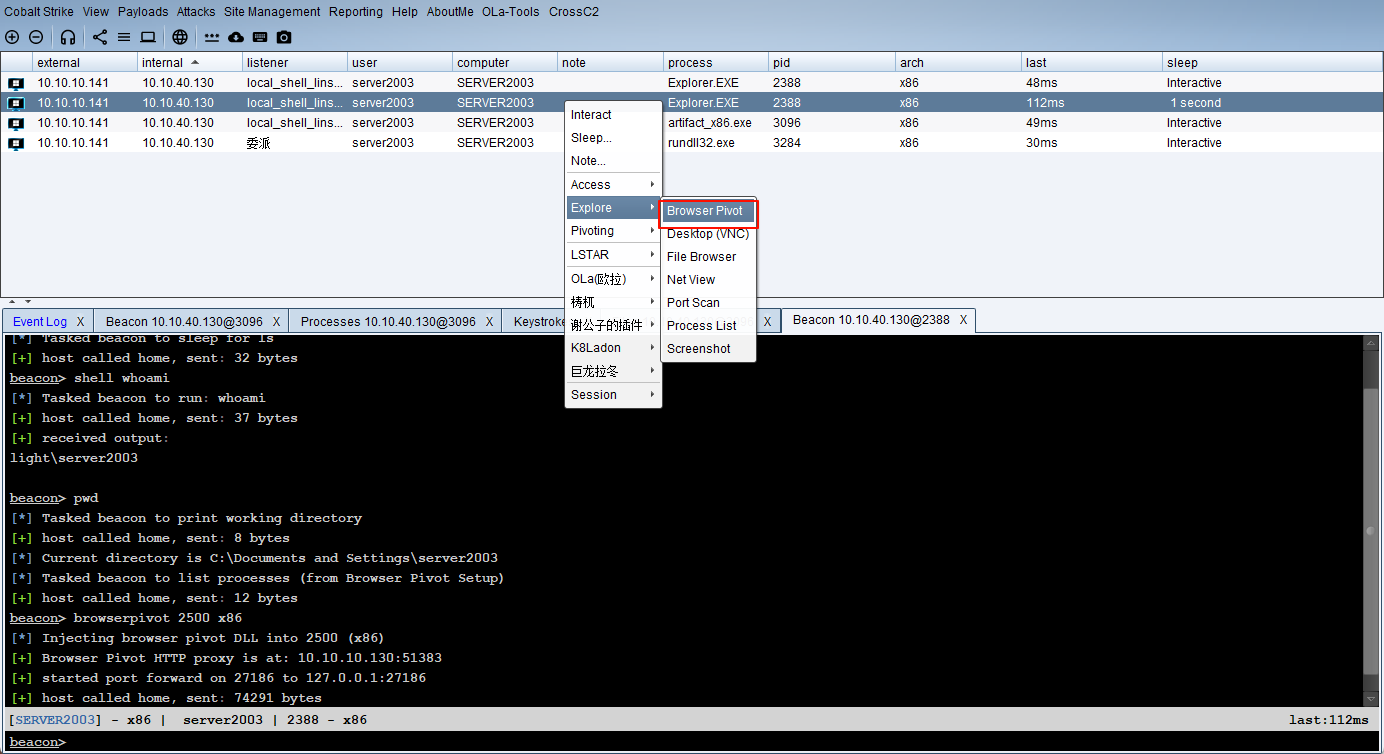Close the Event Log tab

pyautogui.click(x=80, y=321)
